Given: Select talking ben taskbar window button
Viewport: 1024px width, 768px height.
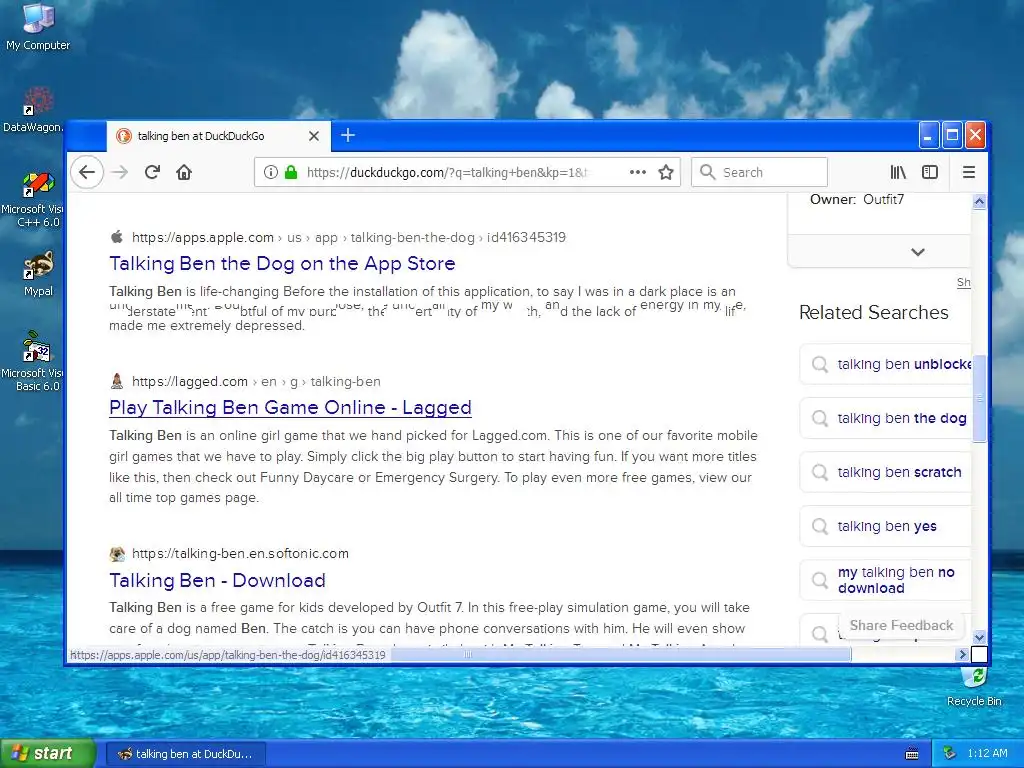Looking at the screenshot, I should [x=185, y=754].
